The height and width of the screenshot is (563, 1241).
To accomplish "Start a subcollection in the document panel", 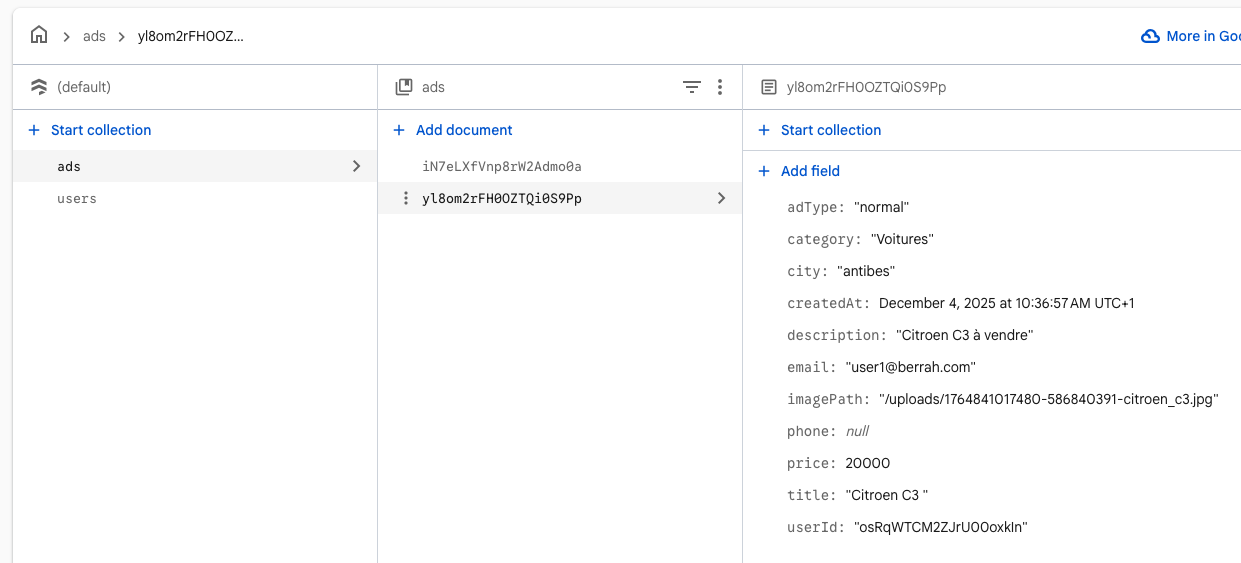I will (x=830, y=130).
